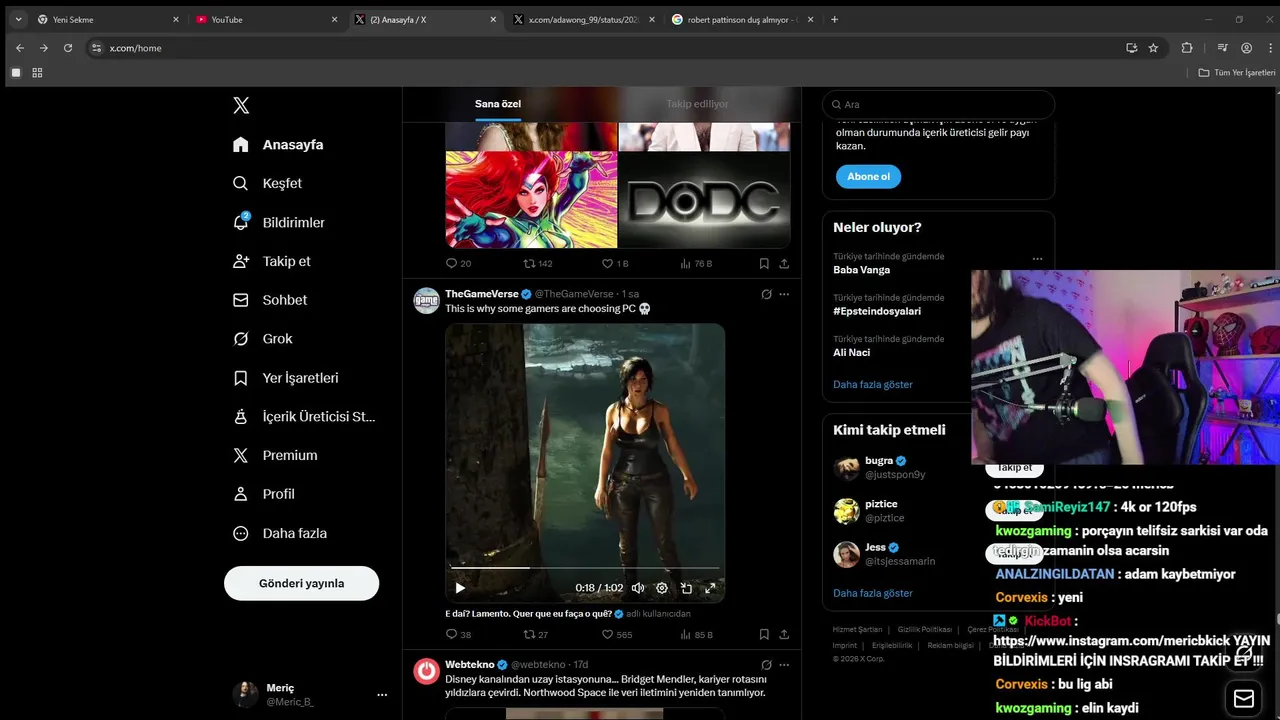Screen dimensions: 1280x720
Task: Bookmark this page star icon
Action: [1153, 48]
